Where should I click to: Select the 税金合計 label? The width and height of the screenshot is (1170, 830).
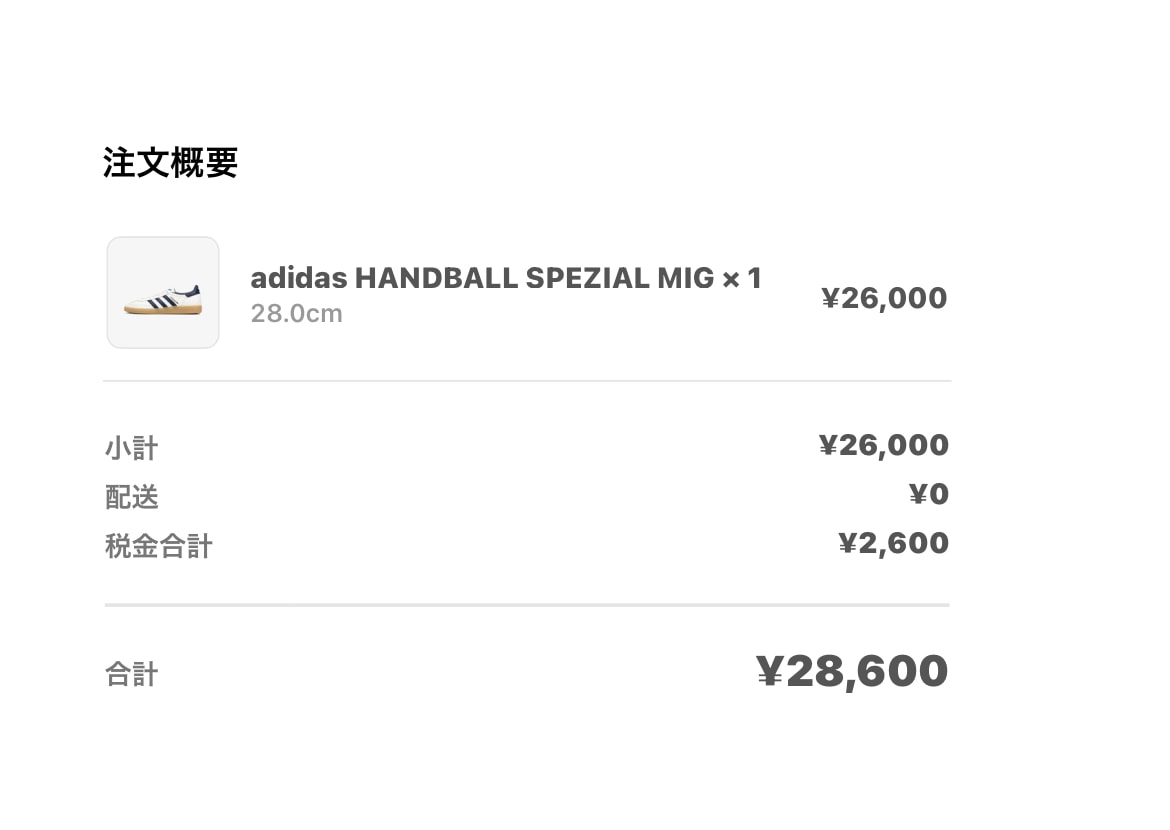(x=158, y=546)
